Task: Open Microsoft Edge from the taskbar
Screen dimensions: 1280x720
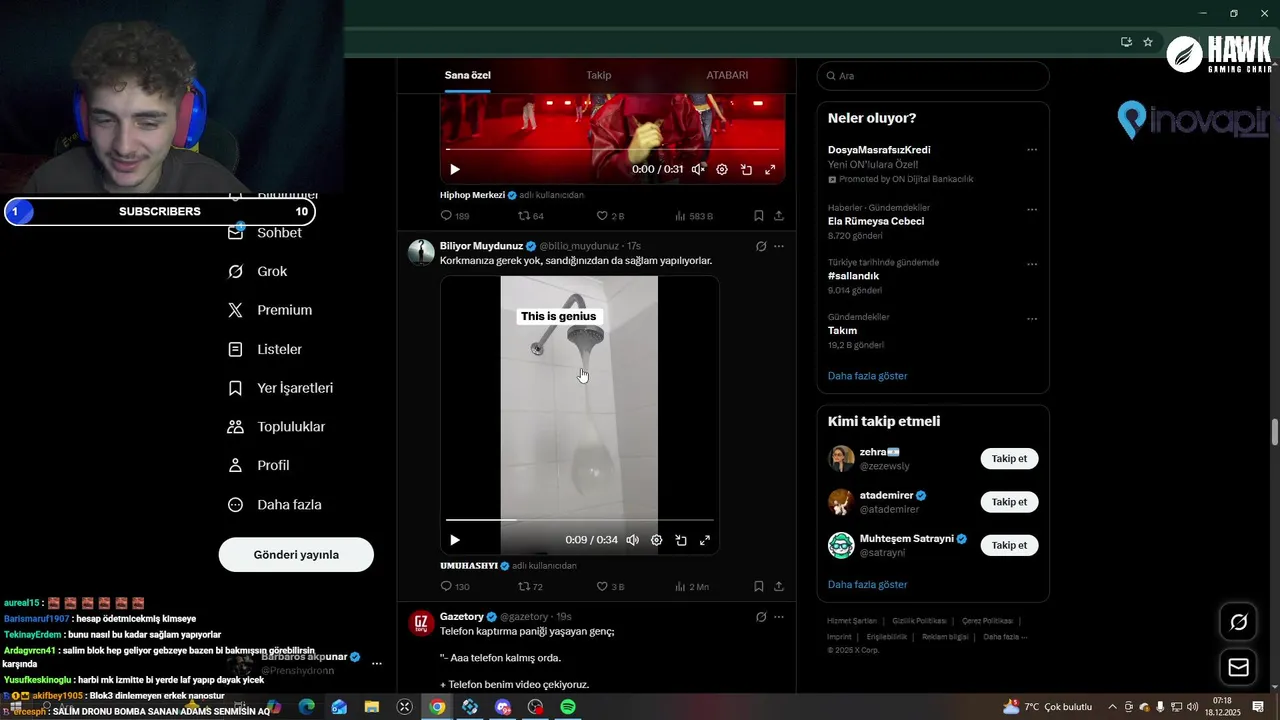Action: click(306, 707)
